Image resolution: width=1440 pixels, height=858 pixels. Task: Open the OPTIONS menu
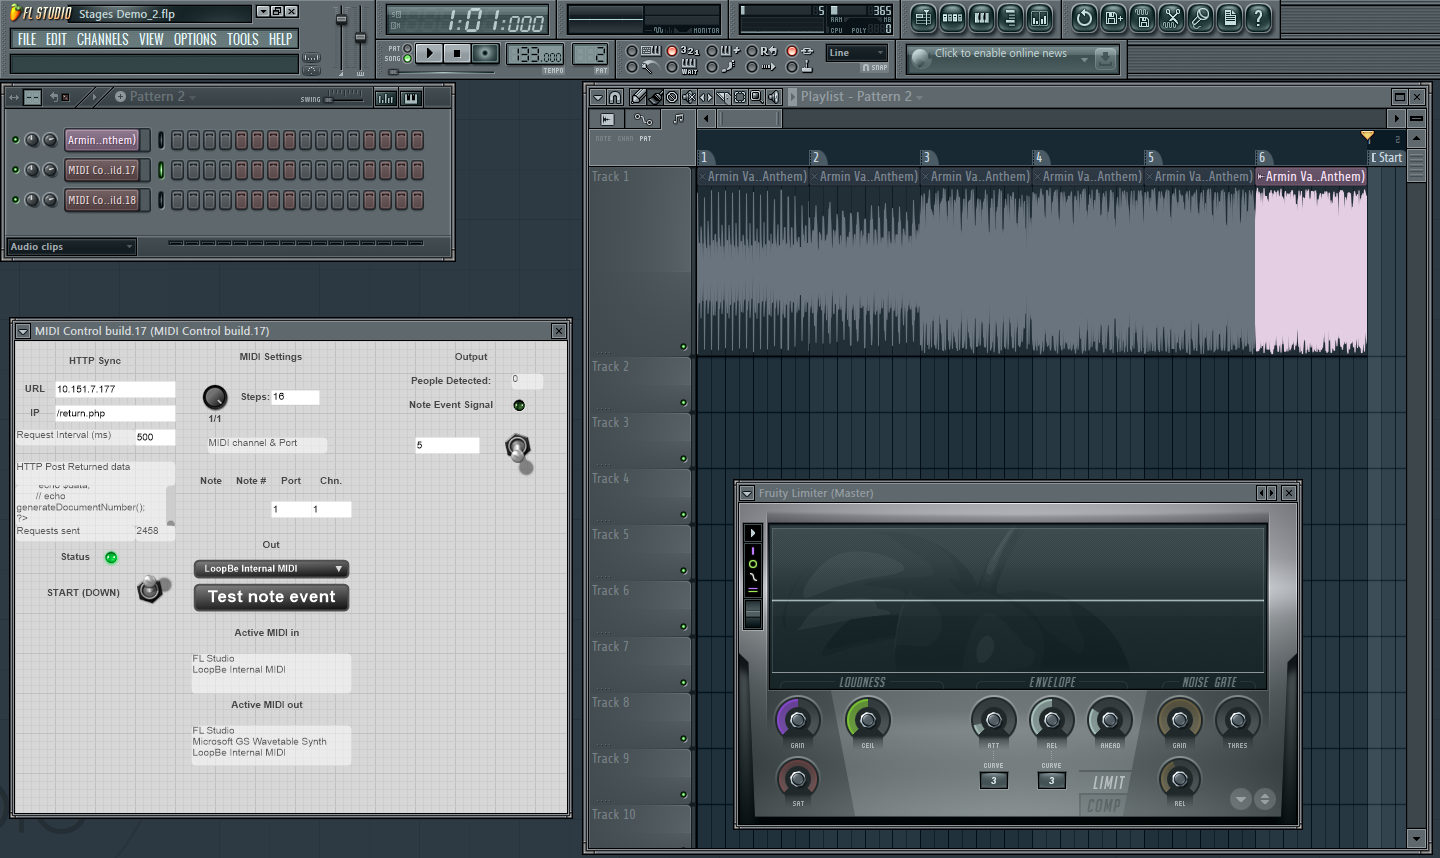[195, 39]
